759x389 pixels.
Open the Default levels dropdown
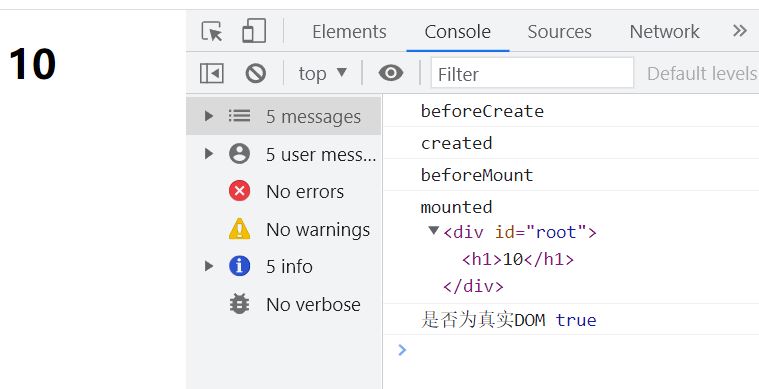(x=702, y=74)
